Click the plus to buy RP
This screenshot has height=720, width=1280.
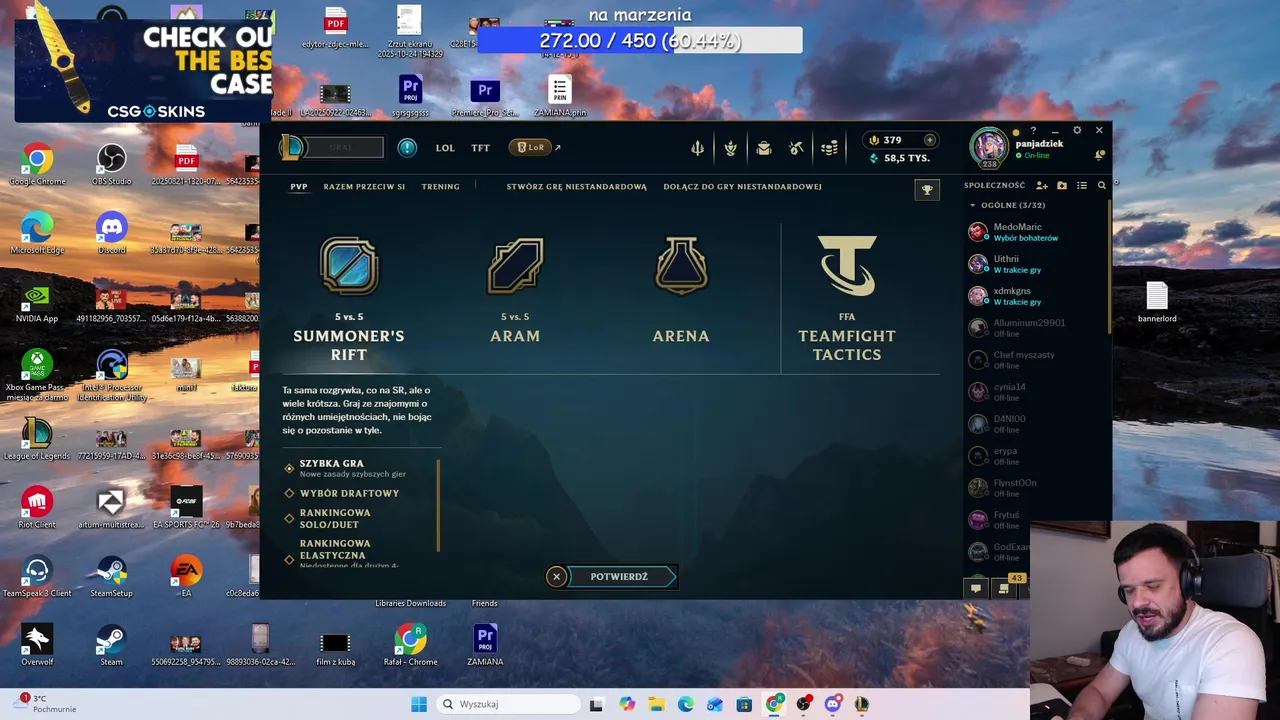click(930, 140)
